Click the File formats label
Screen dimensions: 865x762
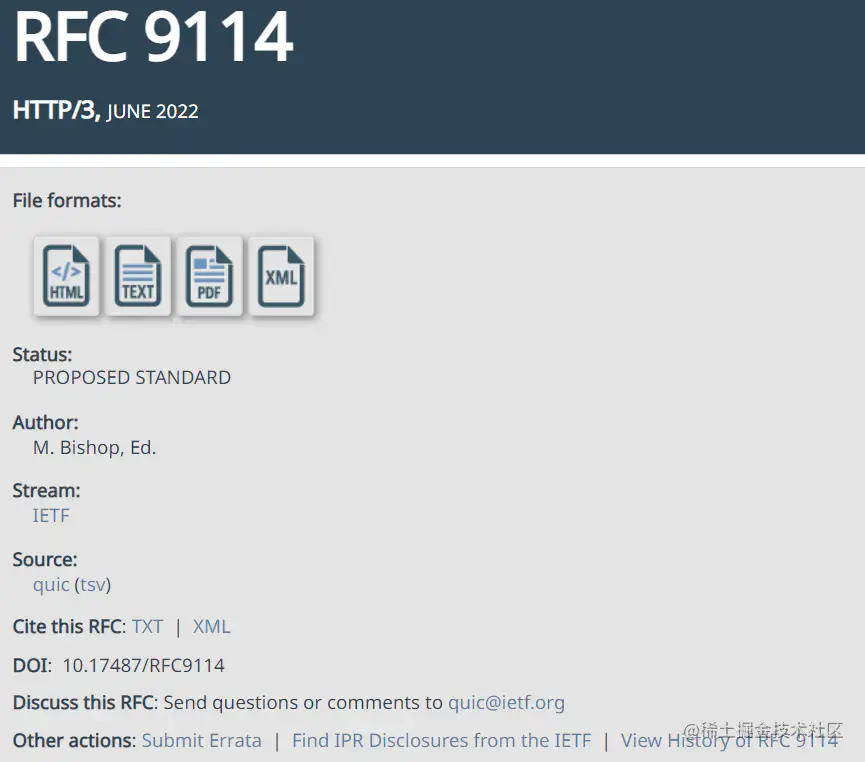pyautogui.click(x=67, y=200)
